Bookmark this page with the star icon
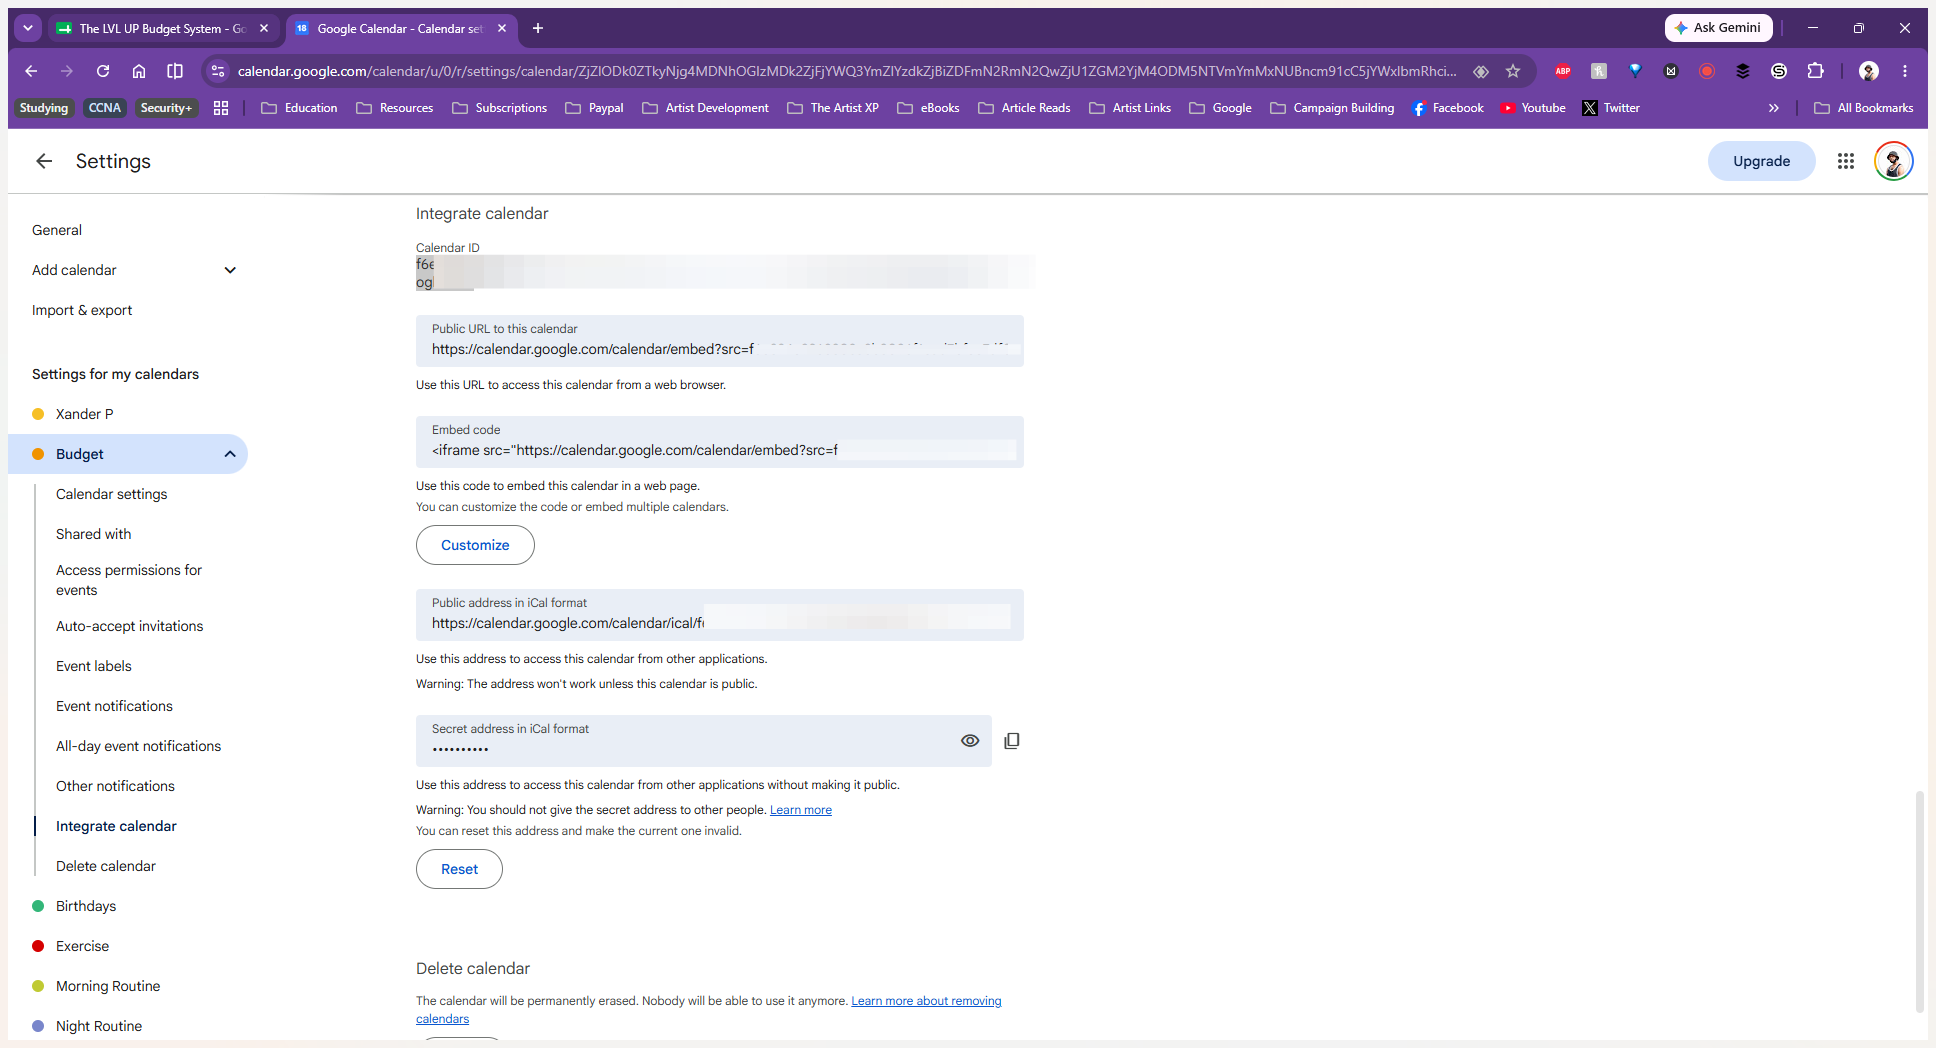The image size is (1936, 1048). click(1513, 71)
